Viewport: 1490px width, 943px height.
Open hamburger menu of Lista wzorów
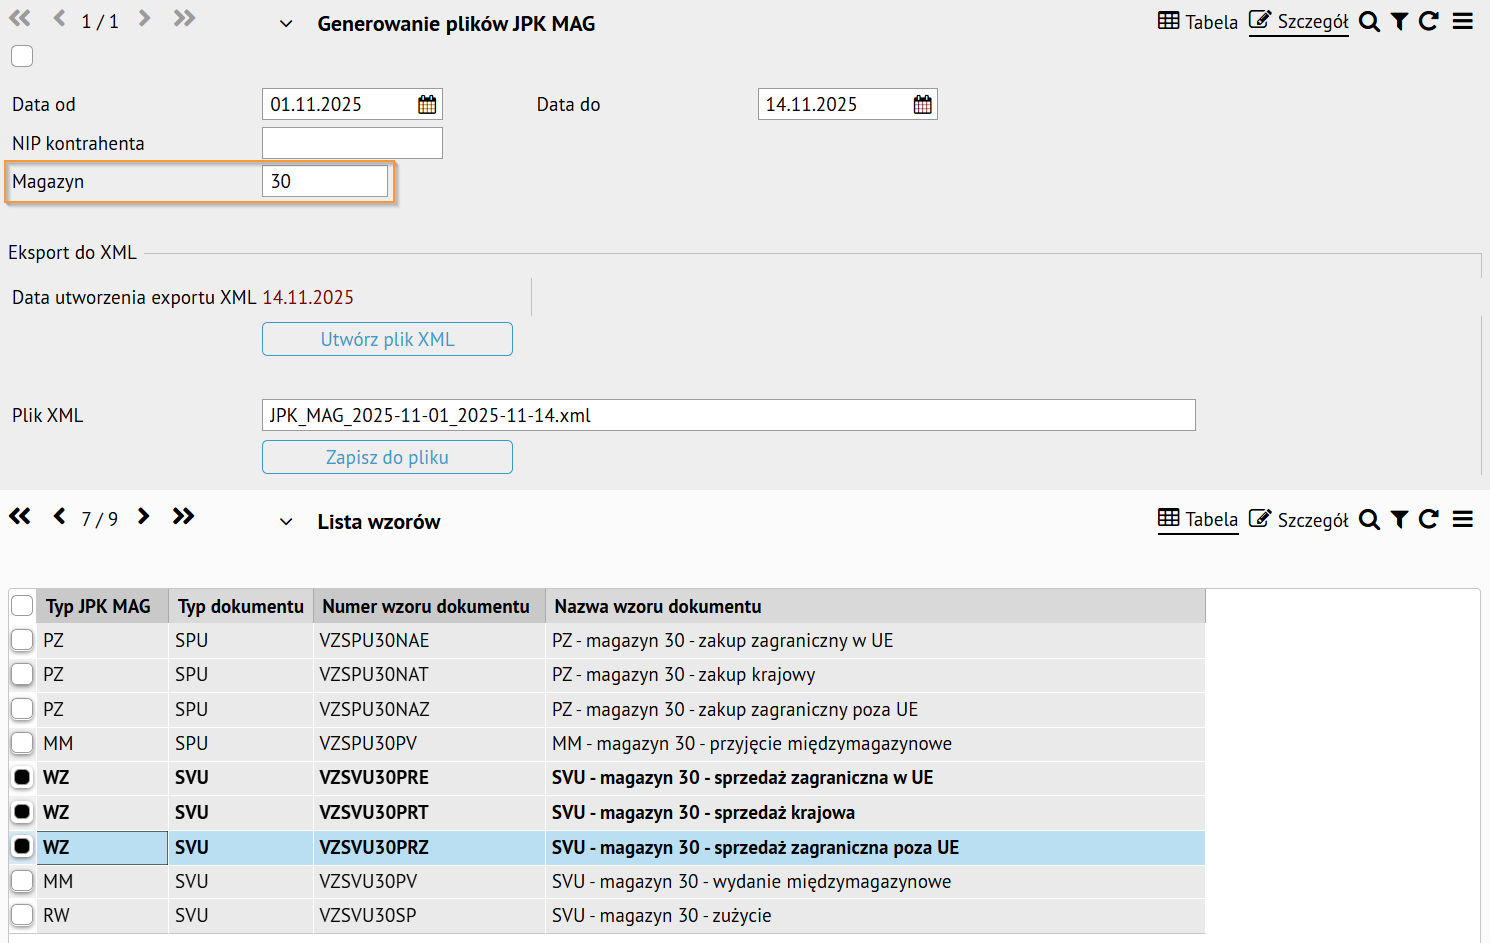[1462, 520]
